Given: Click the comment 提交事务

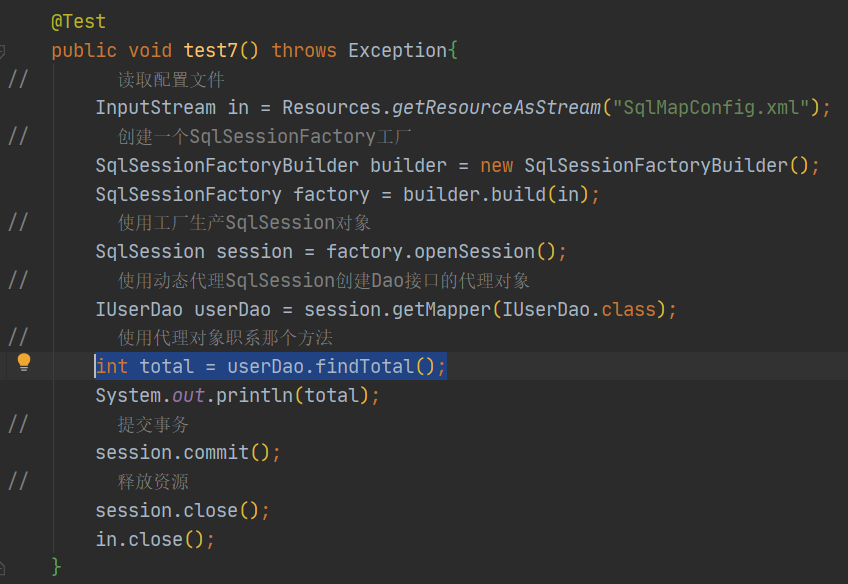Looking at the screenshot, I should (x=153, y=424).
